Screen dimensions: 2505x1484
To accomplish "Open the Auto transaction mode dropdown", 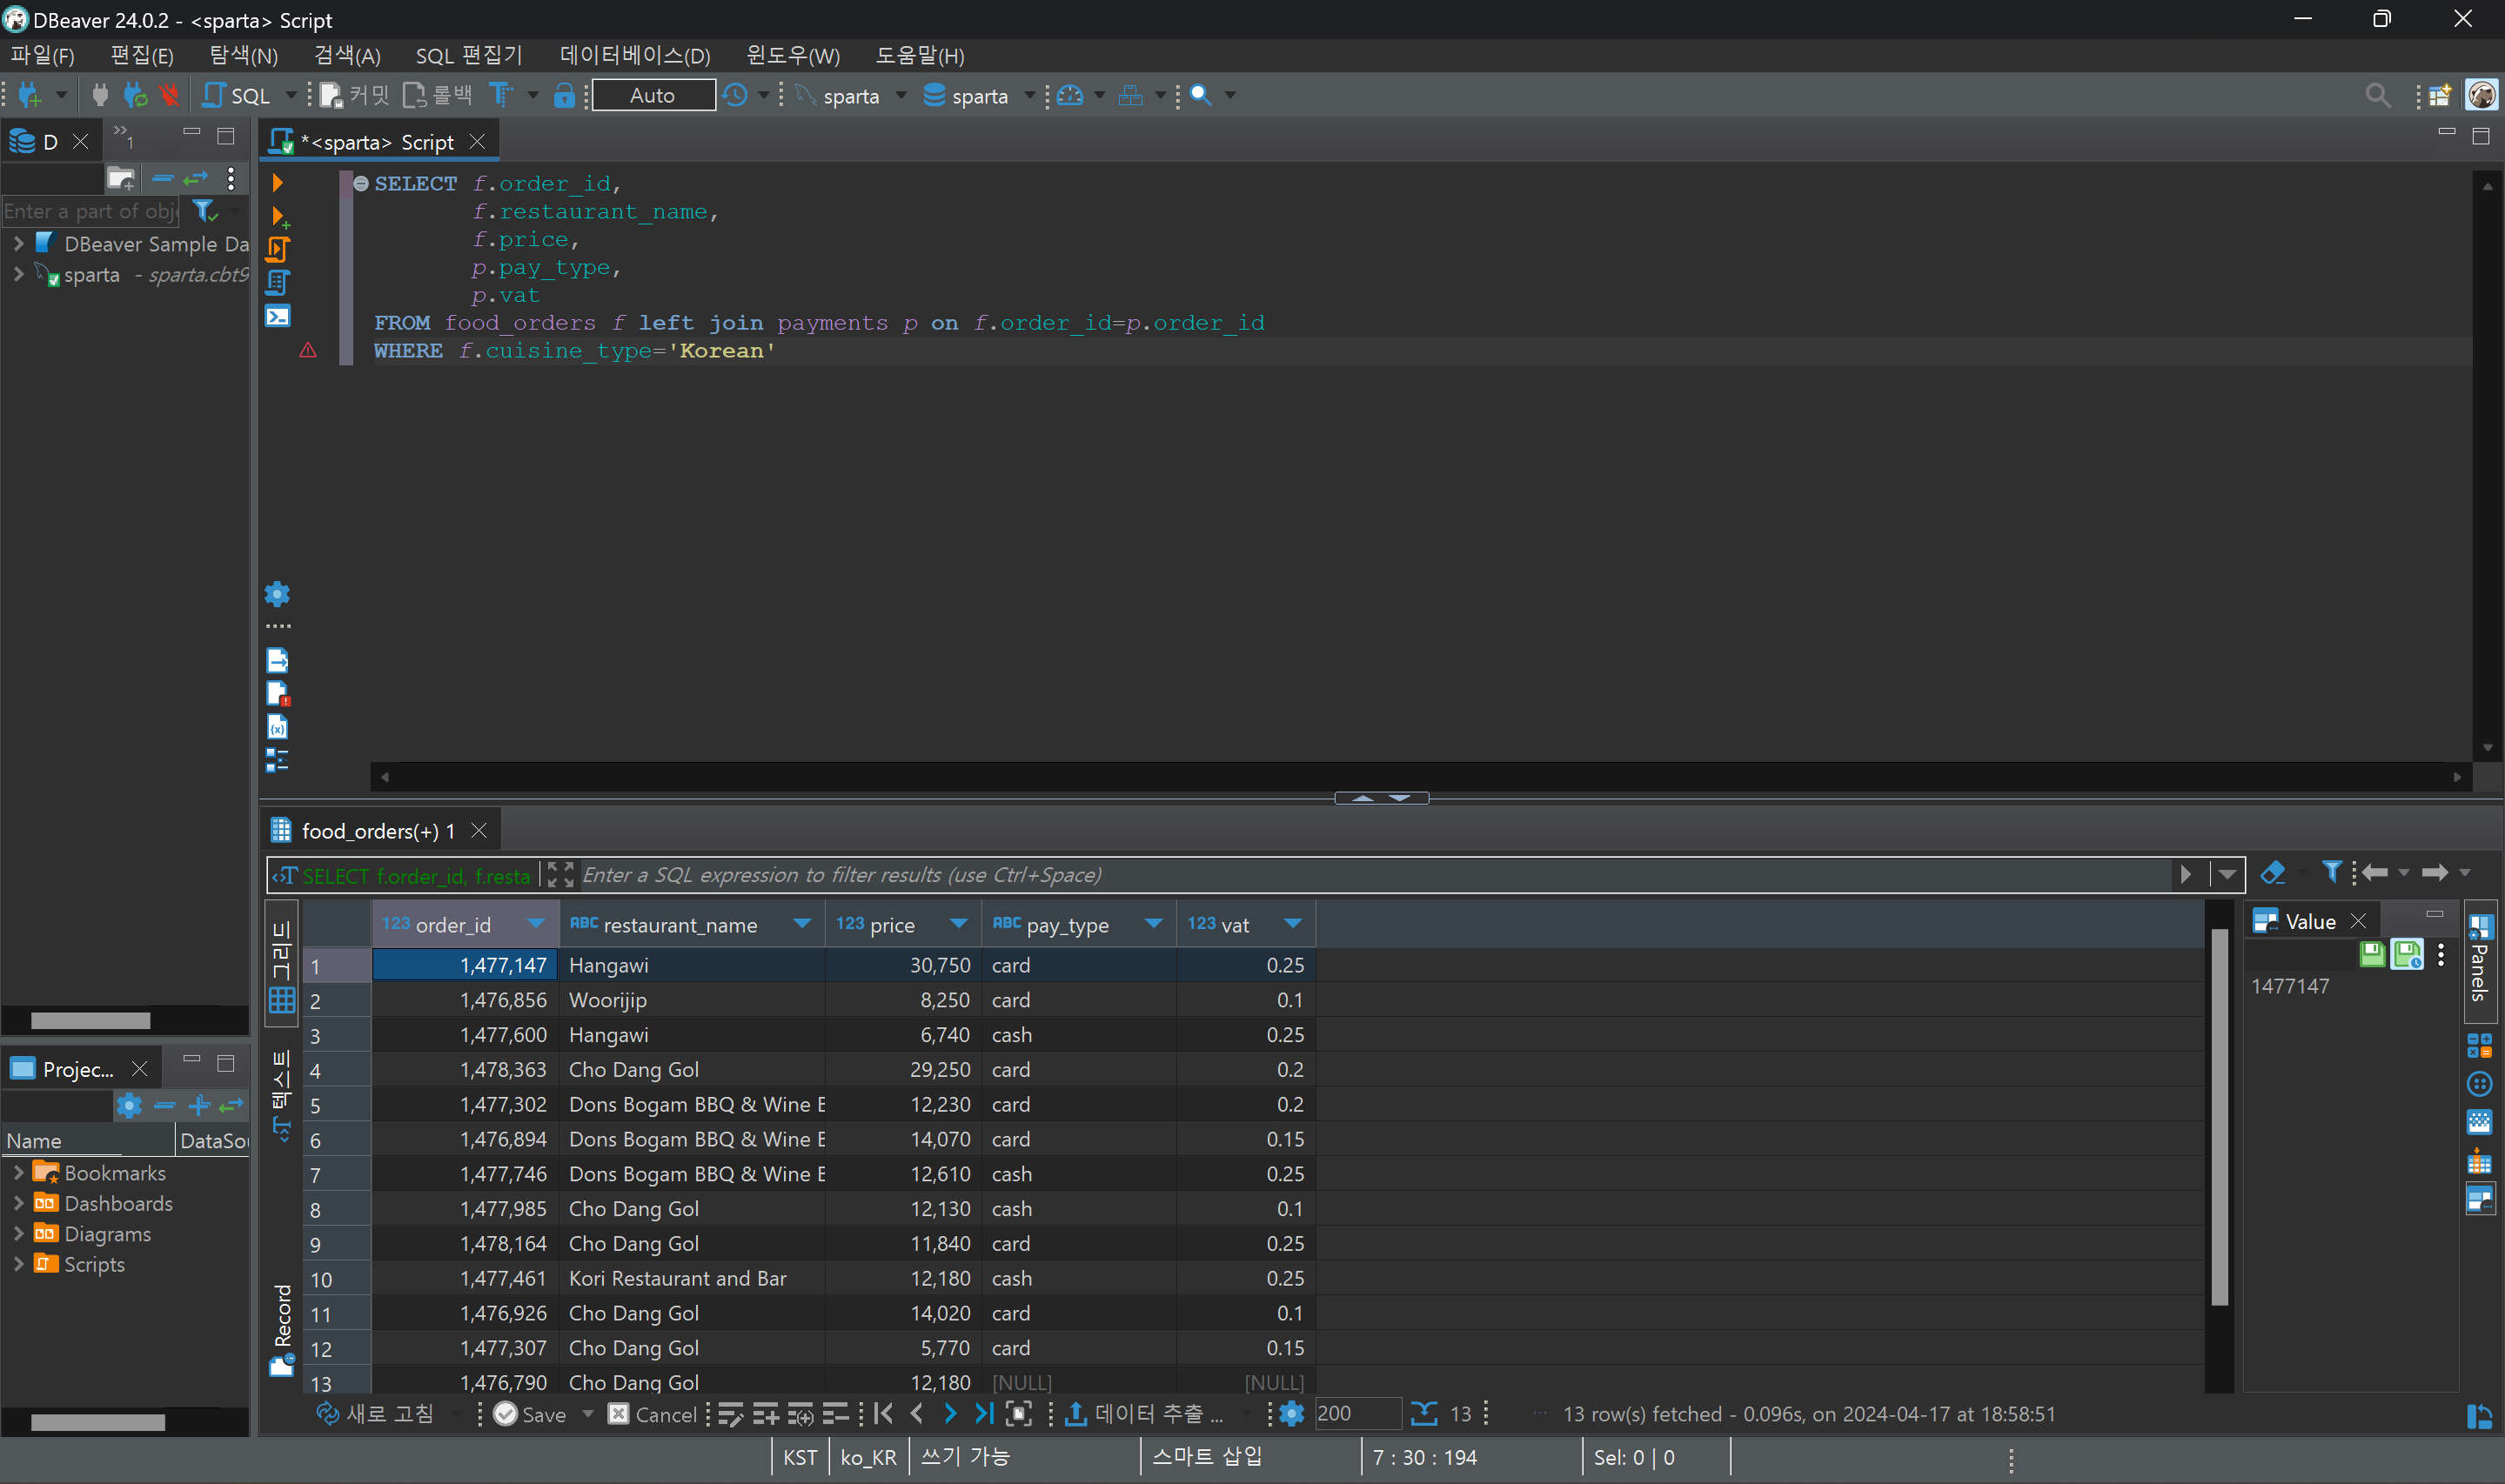I will coord(653,96).
